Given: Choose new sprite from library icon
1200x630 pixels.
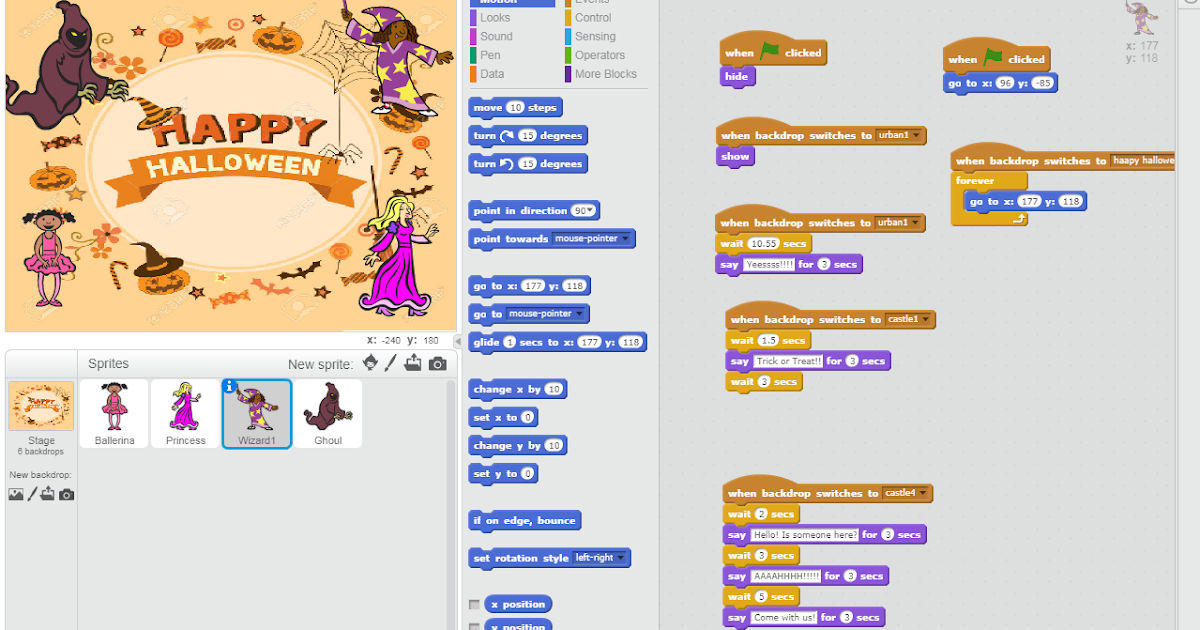Looking at the screenshot, I should tap(371, 363).
